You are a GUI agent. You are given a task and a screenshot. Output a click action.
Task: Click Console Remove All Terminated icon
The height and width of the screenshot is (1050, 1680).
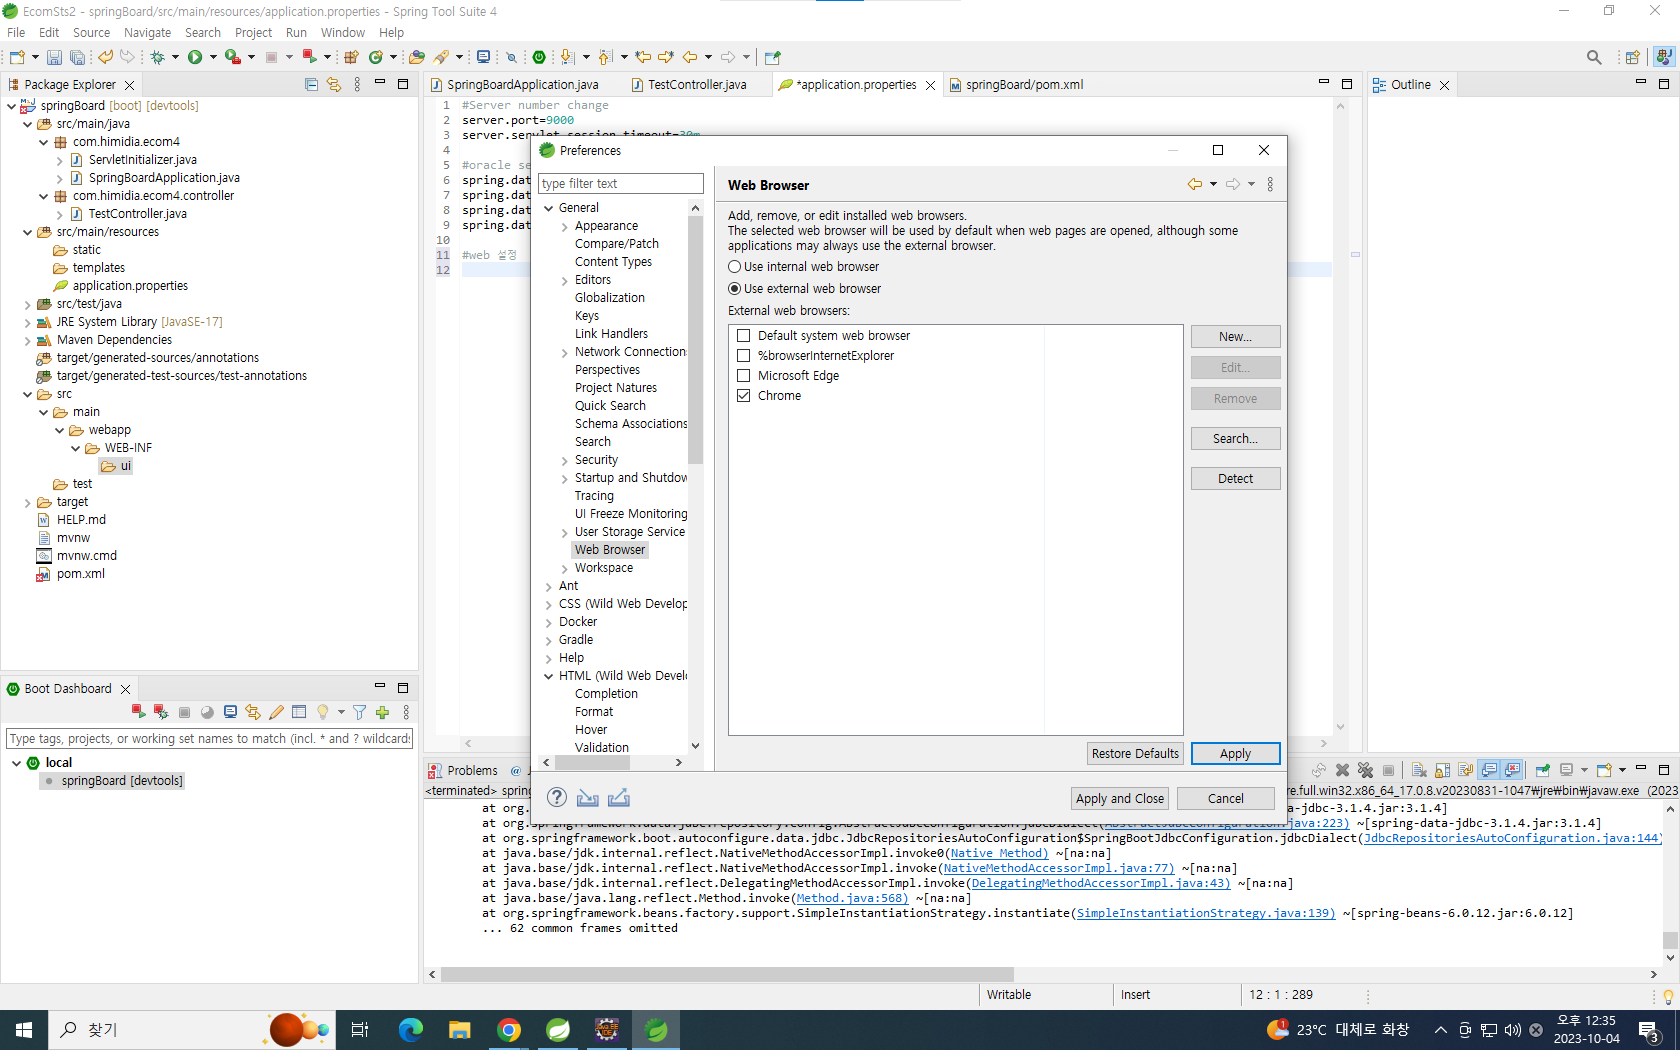point(1365,770)
